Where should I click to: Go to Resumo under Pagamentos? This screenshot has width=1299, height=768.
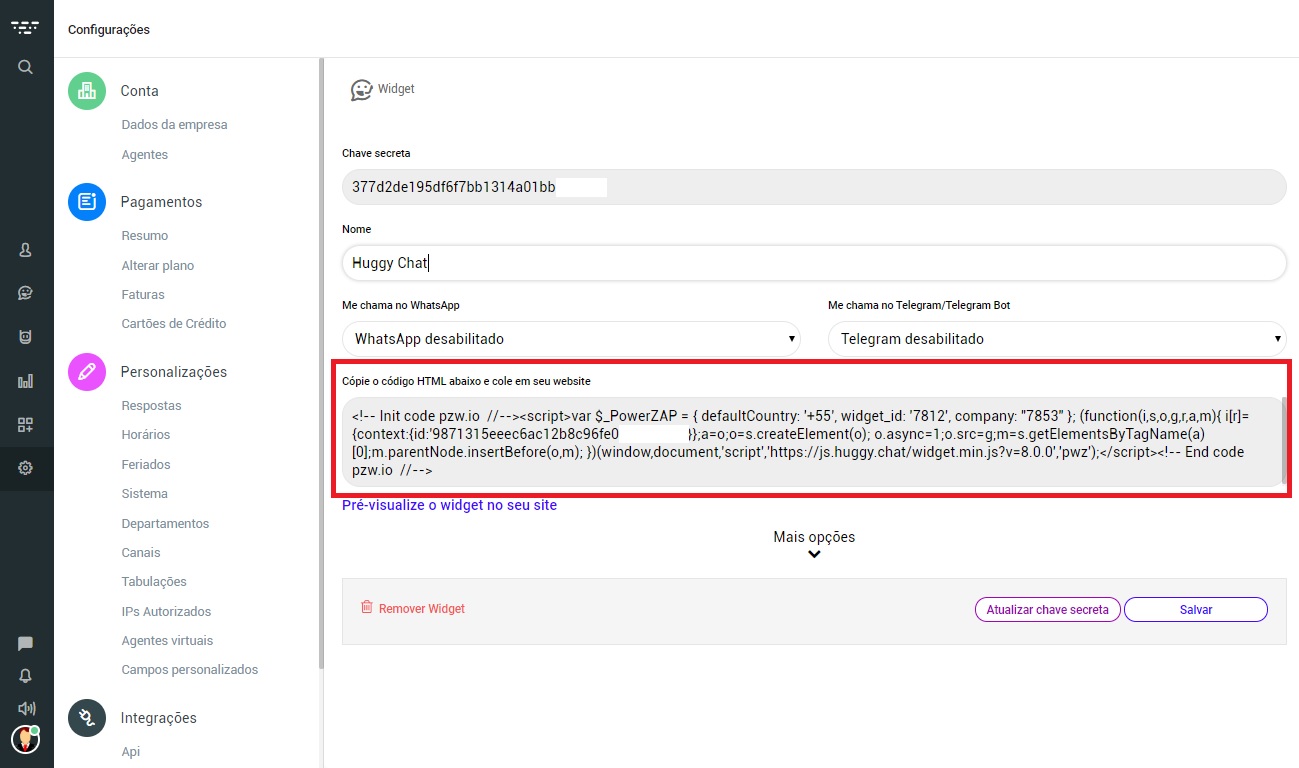(144, 236)
